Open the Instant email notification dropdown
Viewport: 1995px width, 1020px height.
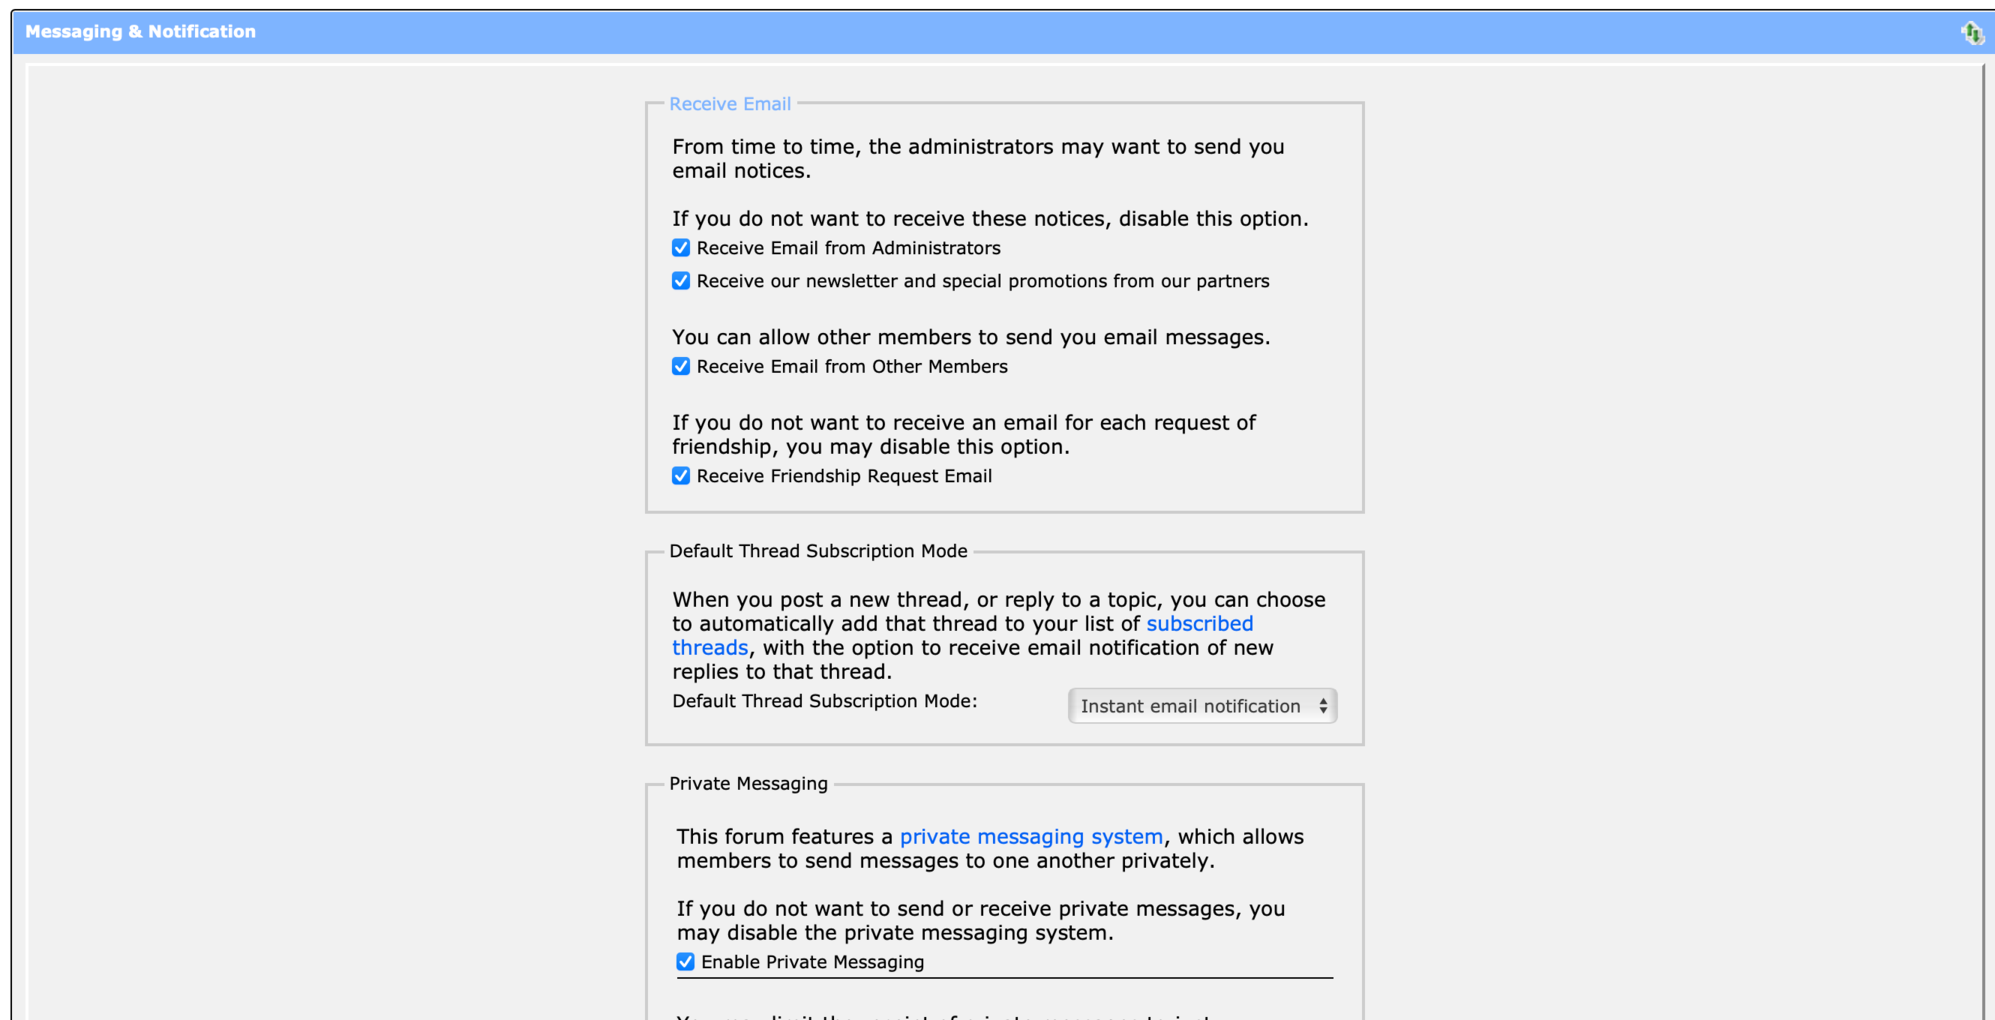click(1201, 706)
